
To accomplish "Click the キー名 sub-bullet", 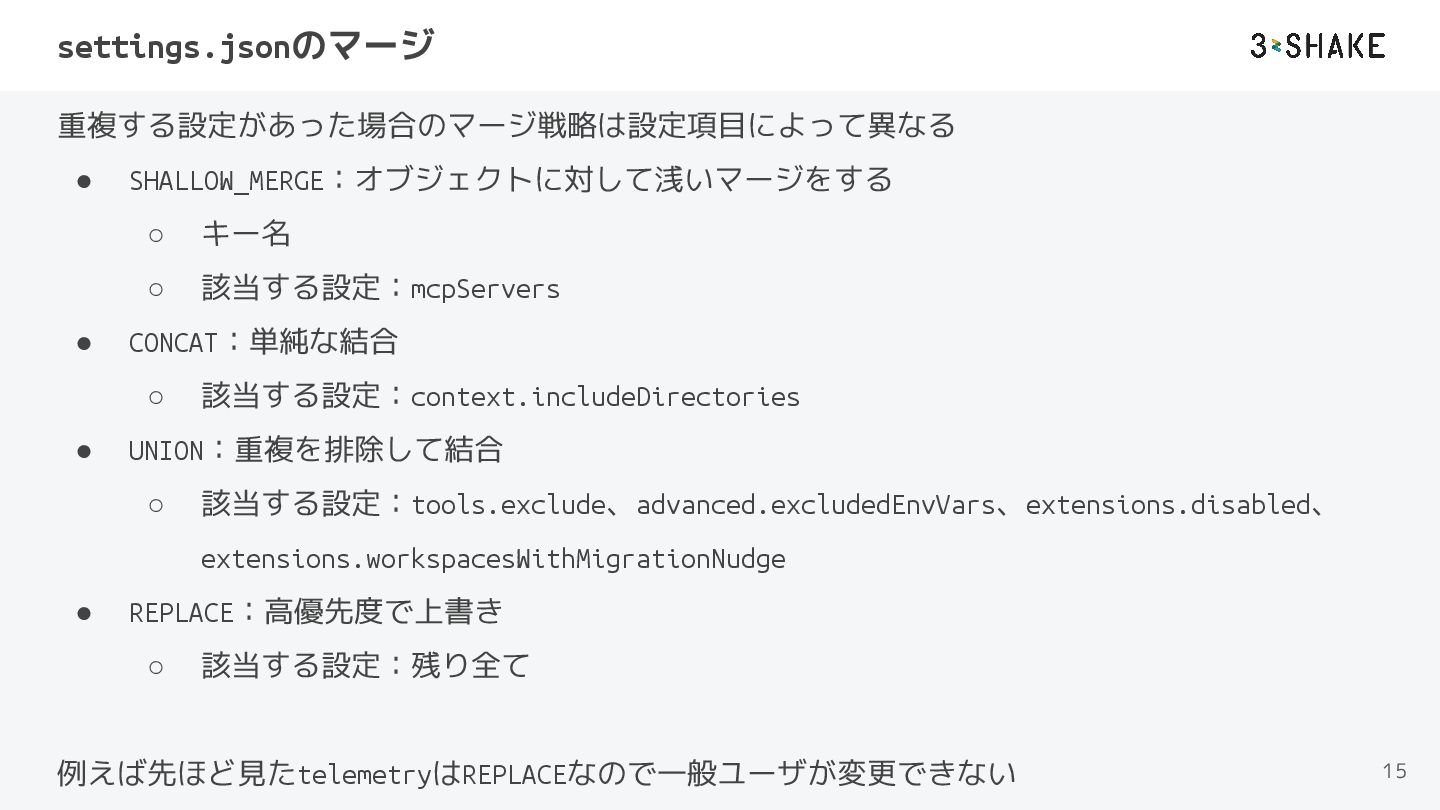I will pos(246,235).
